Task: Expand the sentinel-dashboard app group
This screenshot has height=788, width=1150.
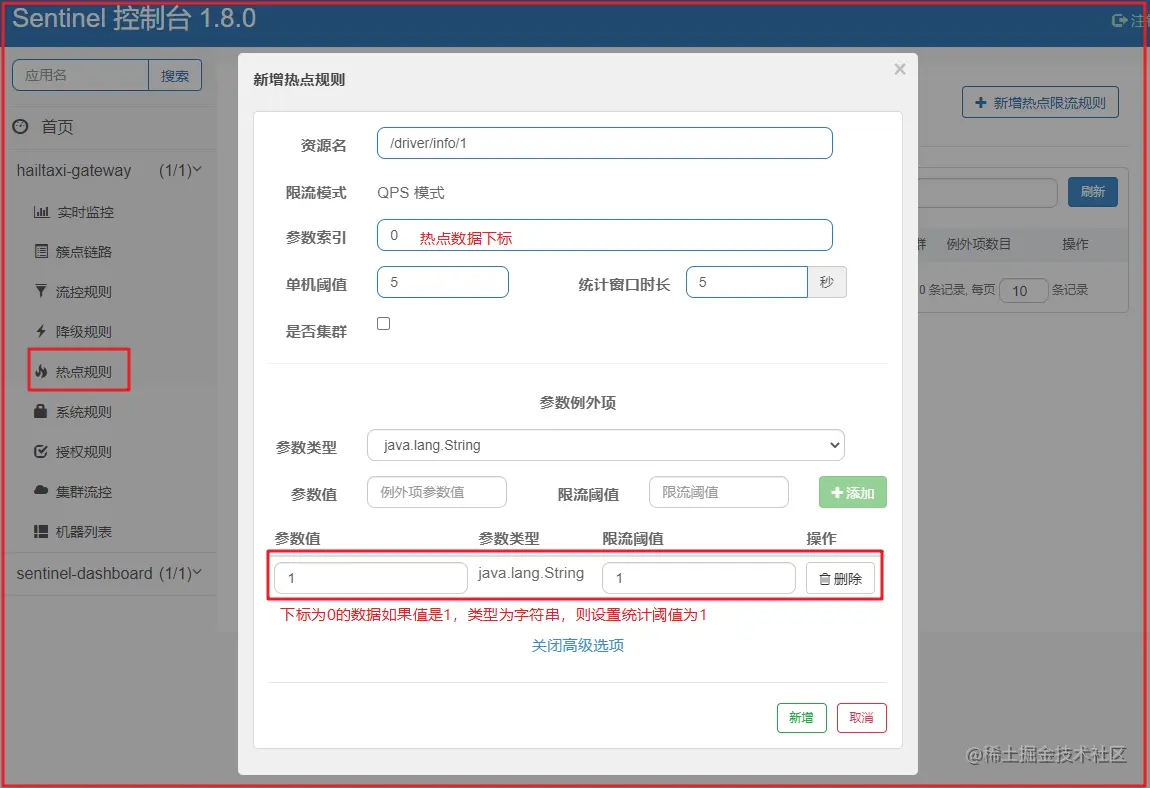Action: tap(109, 573)
